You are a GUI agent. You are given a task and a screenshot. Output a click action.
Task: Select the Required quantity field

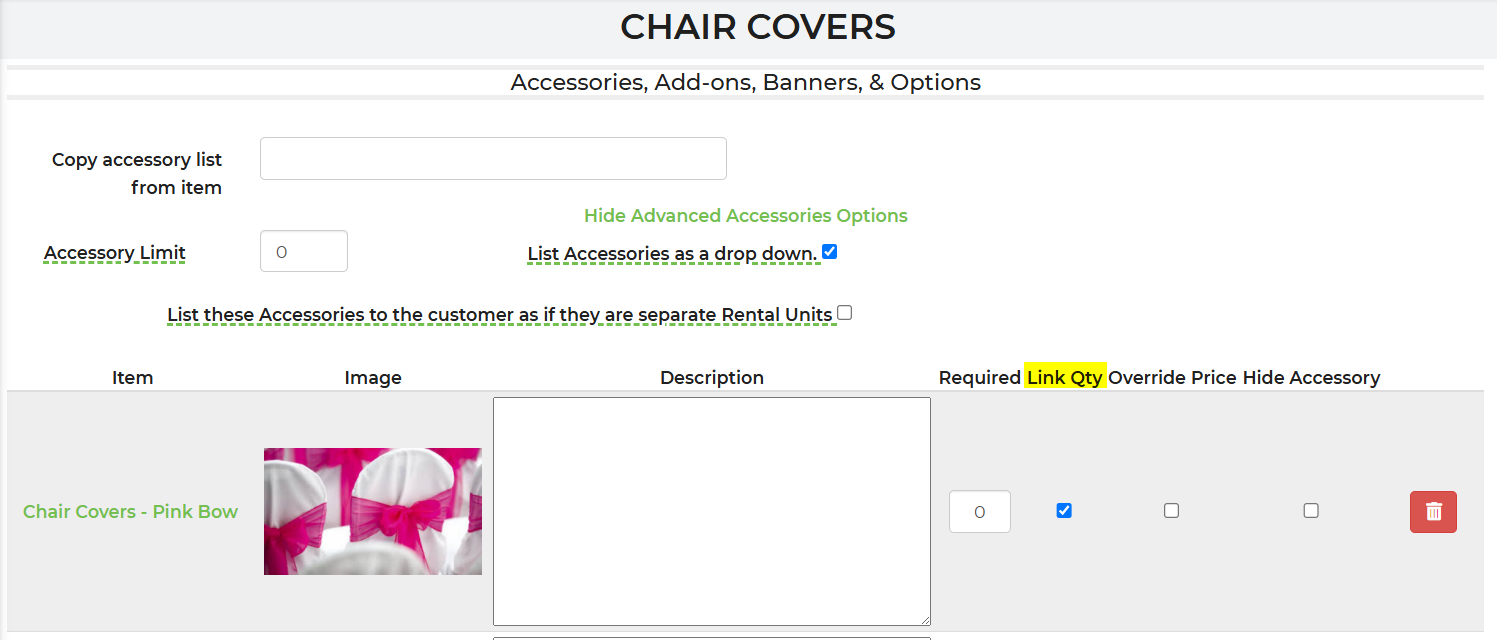point(980,511)
